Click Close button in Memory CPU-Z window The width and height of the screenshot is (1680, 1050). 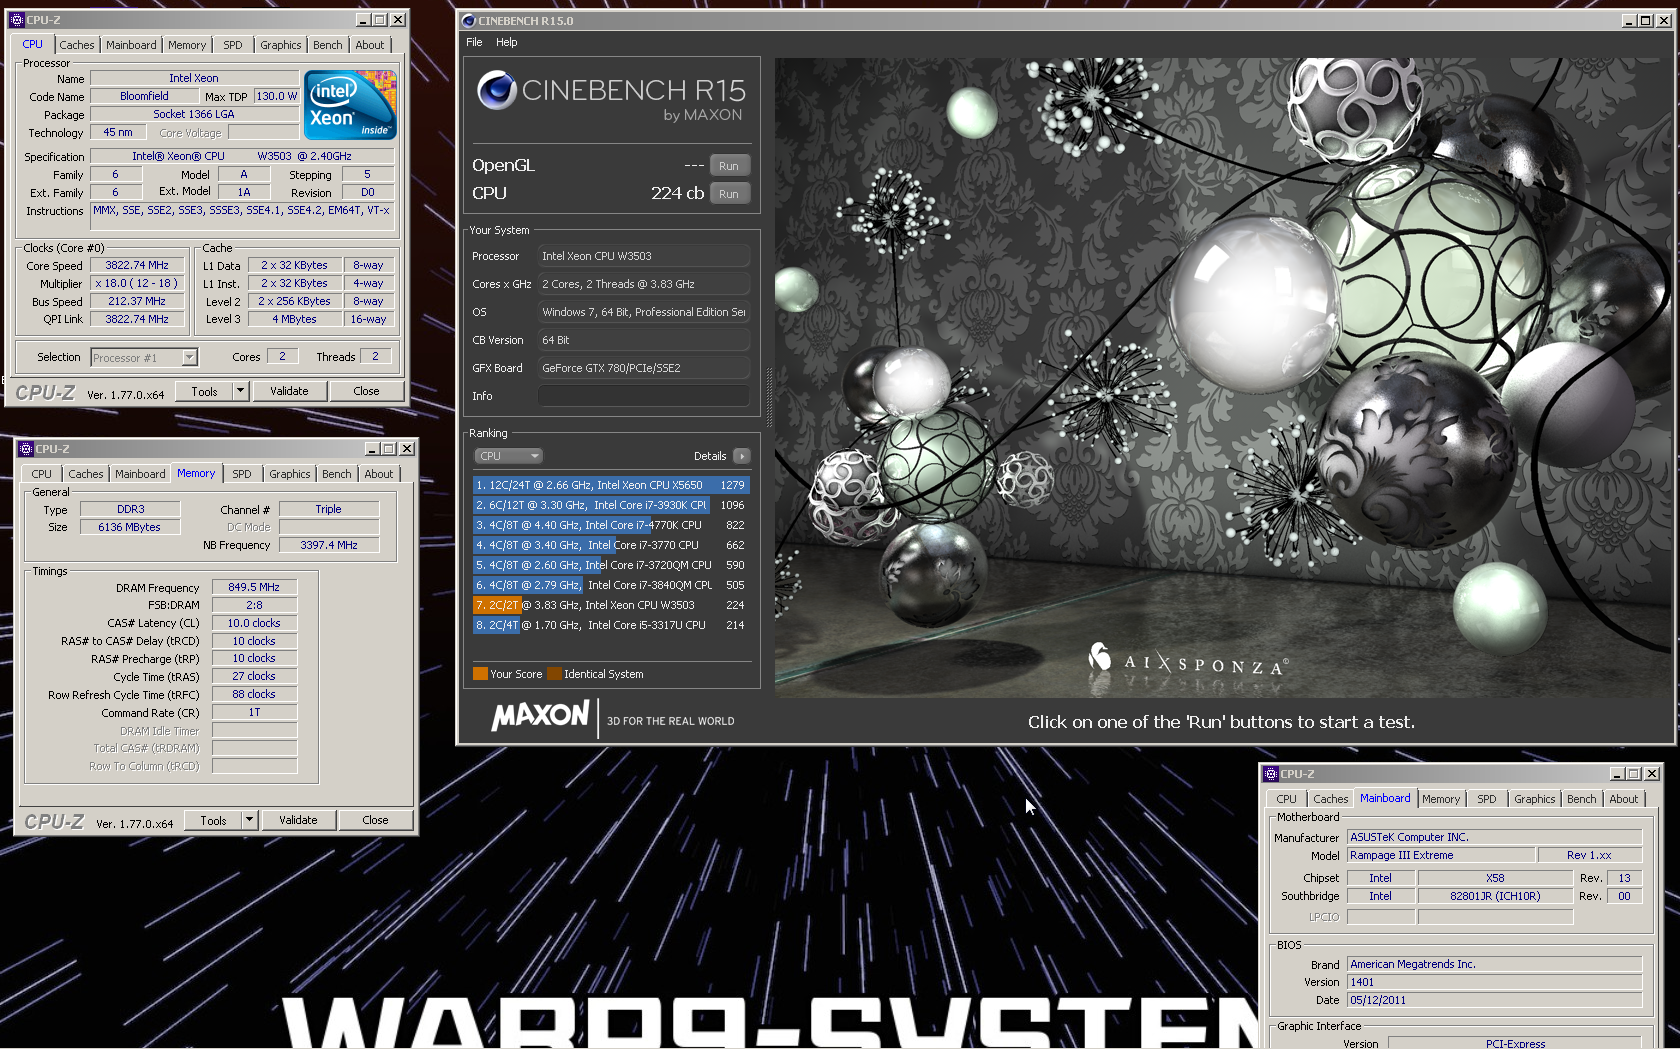[375, 820]
